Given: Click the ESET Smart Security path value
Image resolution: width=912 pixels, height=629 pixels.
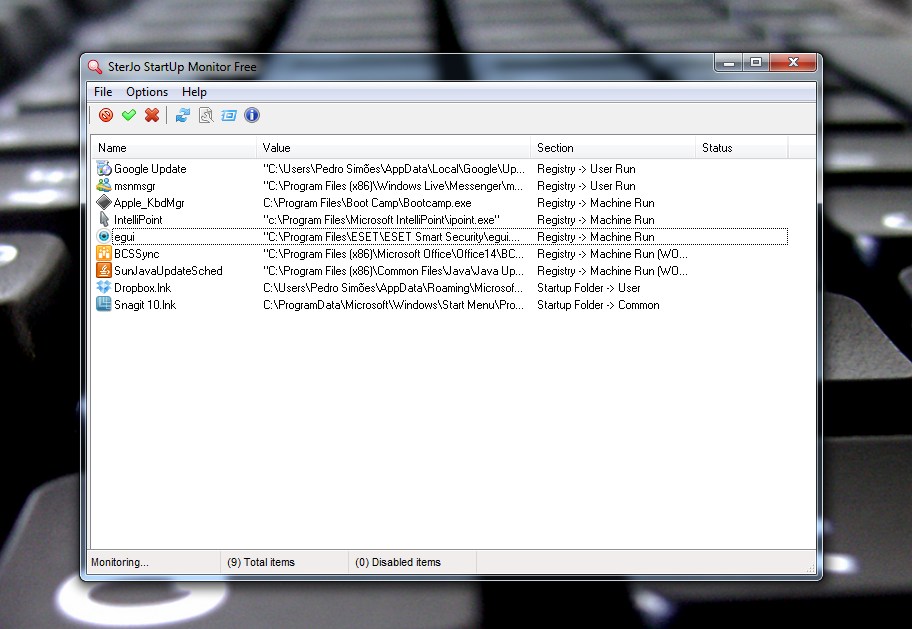Looking at the screenshot, I should (391, 237).
